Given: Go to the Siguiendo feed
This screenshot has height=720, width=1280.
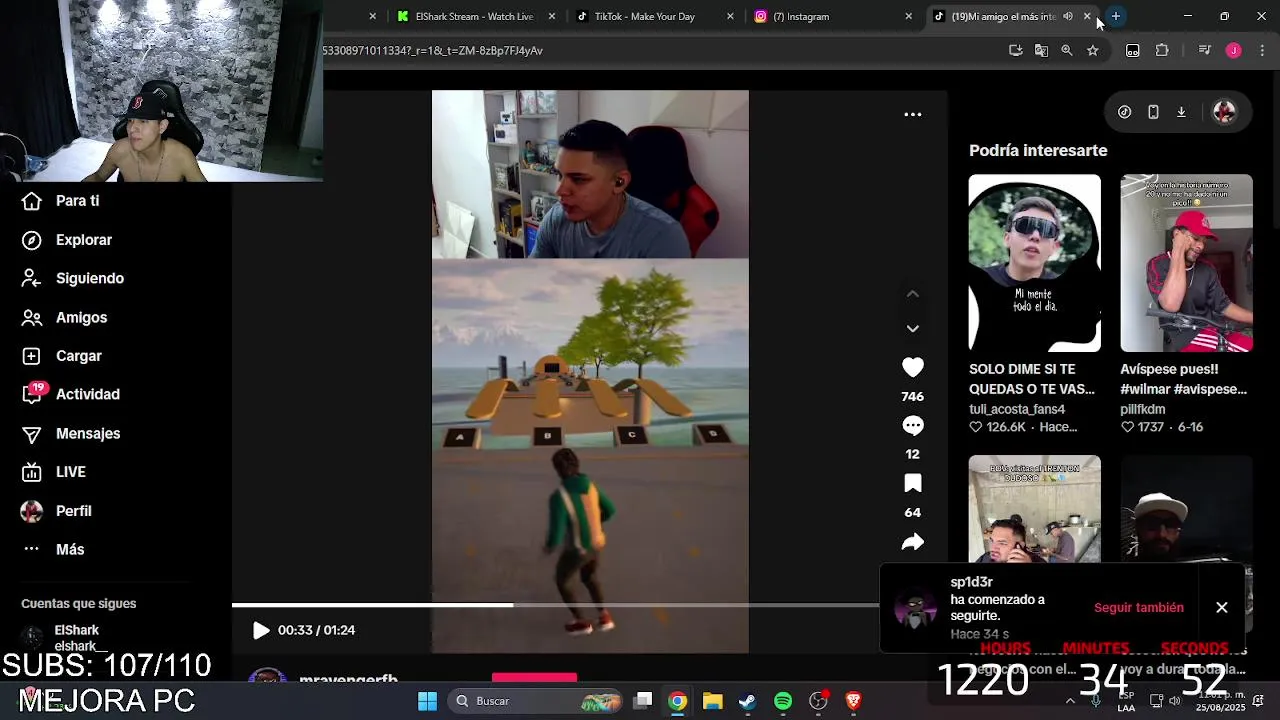Looking at the screenshot, I should 74,278.
